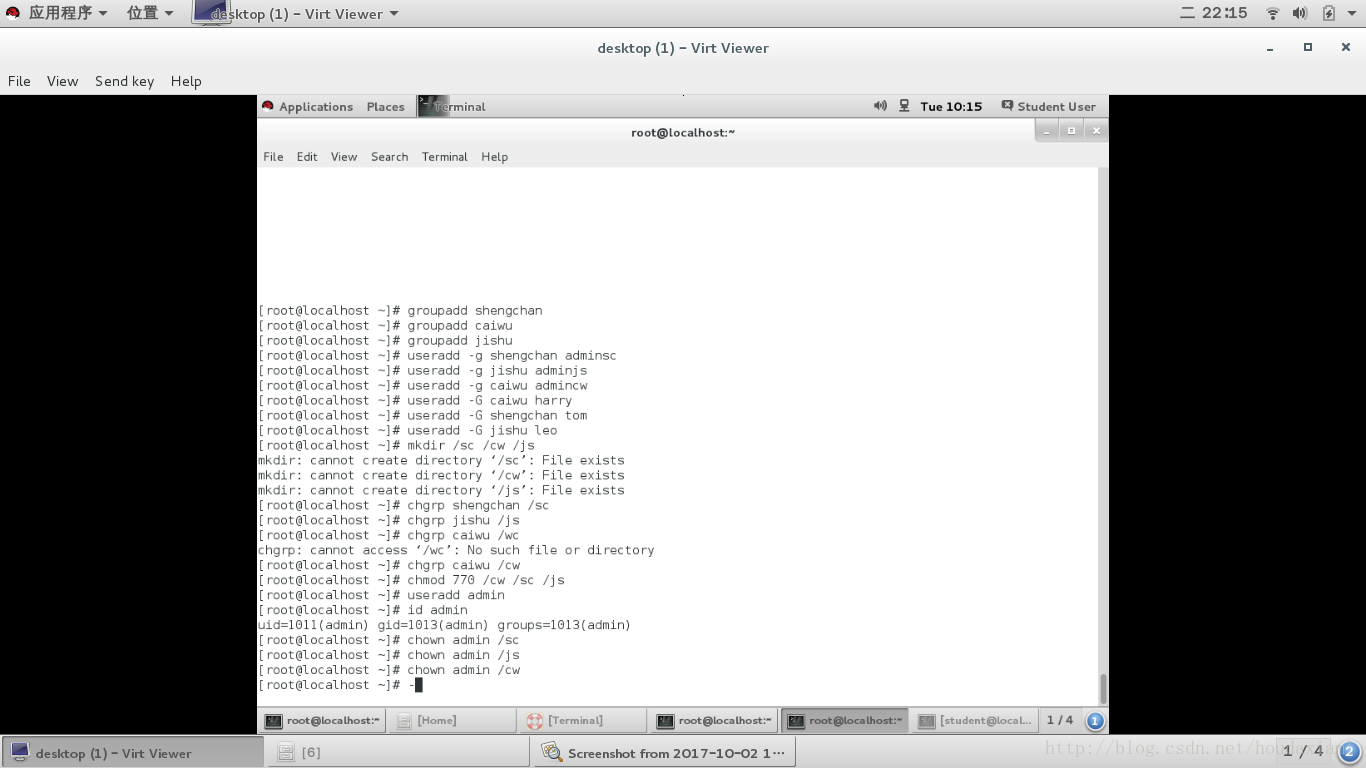Image resolution: width=1366 pixels, height=768 pixels.
Task: Click the error 'cannot access ‘/wc’' line
Action: tap(456, 550)
